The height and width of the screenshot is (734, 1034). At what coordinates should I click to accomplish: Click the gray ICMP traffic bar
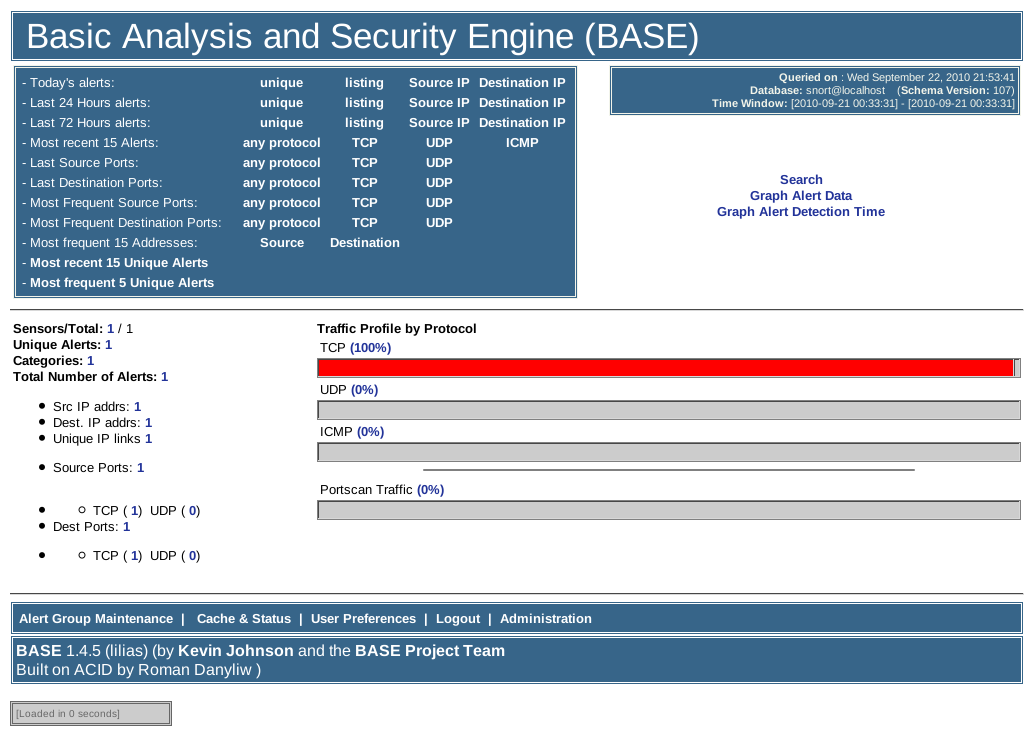click(669, 452)
